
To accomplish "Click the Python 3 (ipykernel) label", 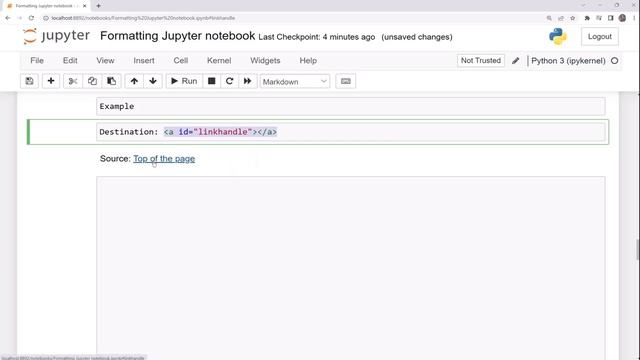I will [x=568, y=61].
